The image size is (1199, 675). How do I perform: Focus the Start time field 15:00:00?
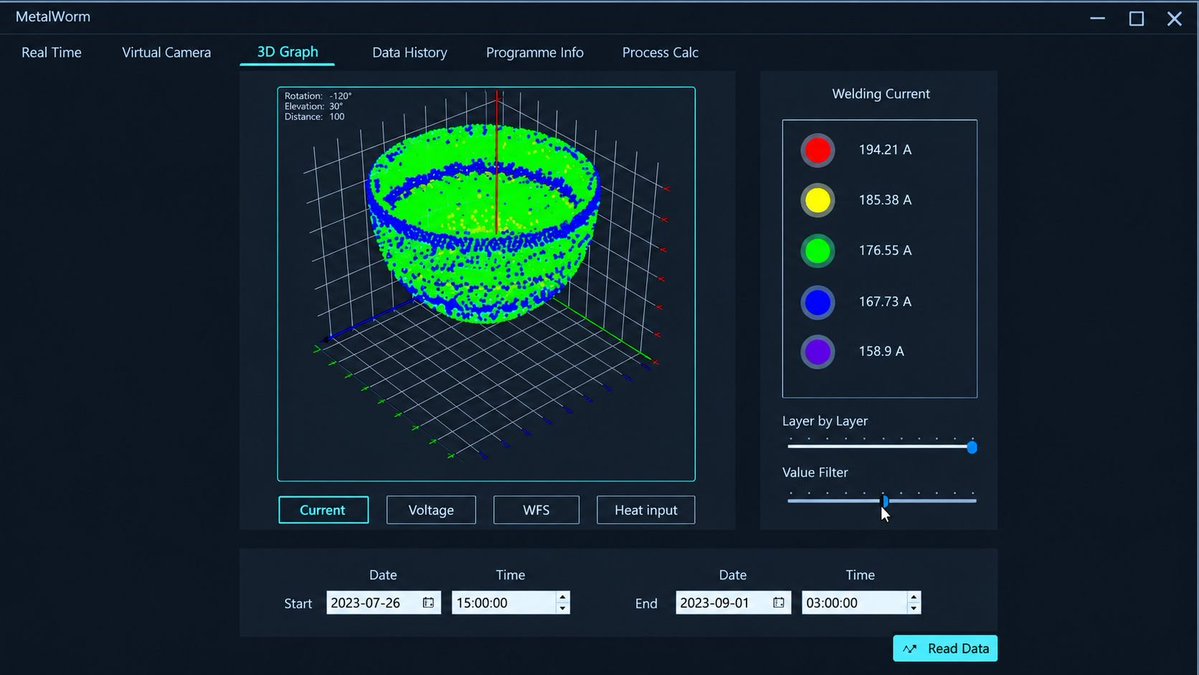(x=510, y=602)
